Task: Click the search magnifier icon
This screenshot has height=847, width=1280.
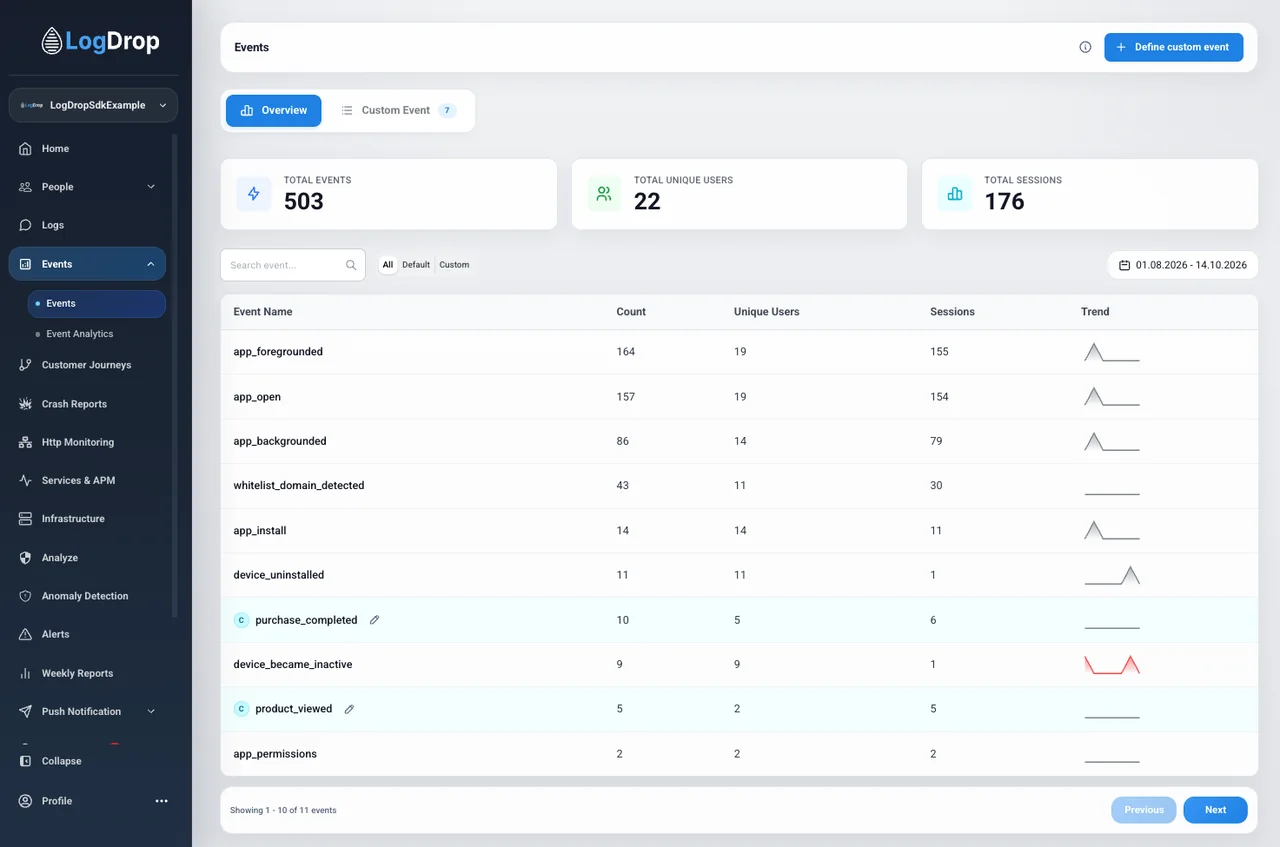Action: 351,265
